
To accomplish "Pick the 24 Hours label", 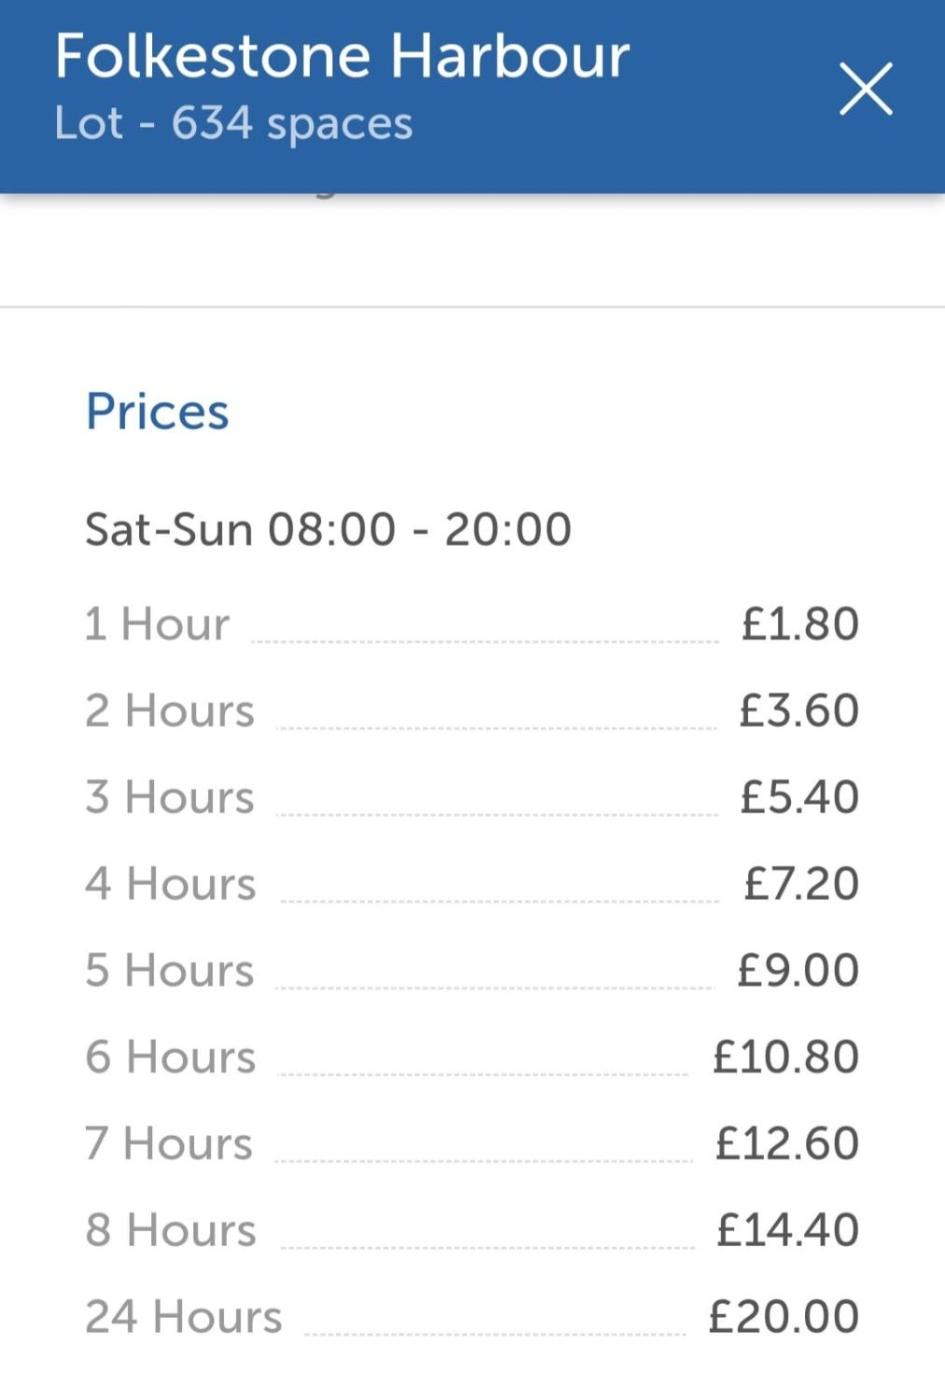I will 184,1317.
